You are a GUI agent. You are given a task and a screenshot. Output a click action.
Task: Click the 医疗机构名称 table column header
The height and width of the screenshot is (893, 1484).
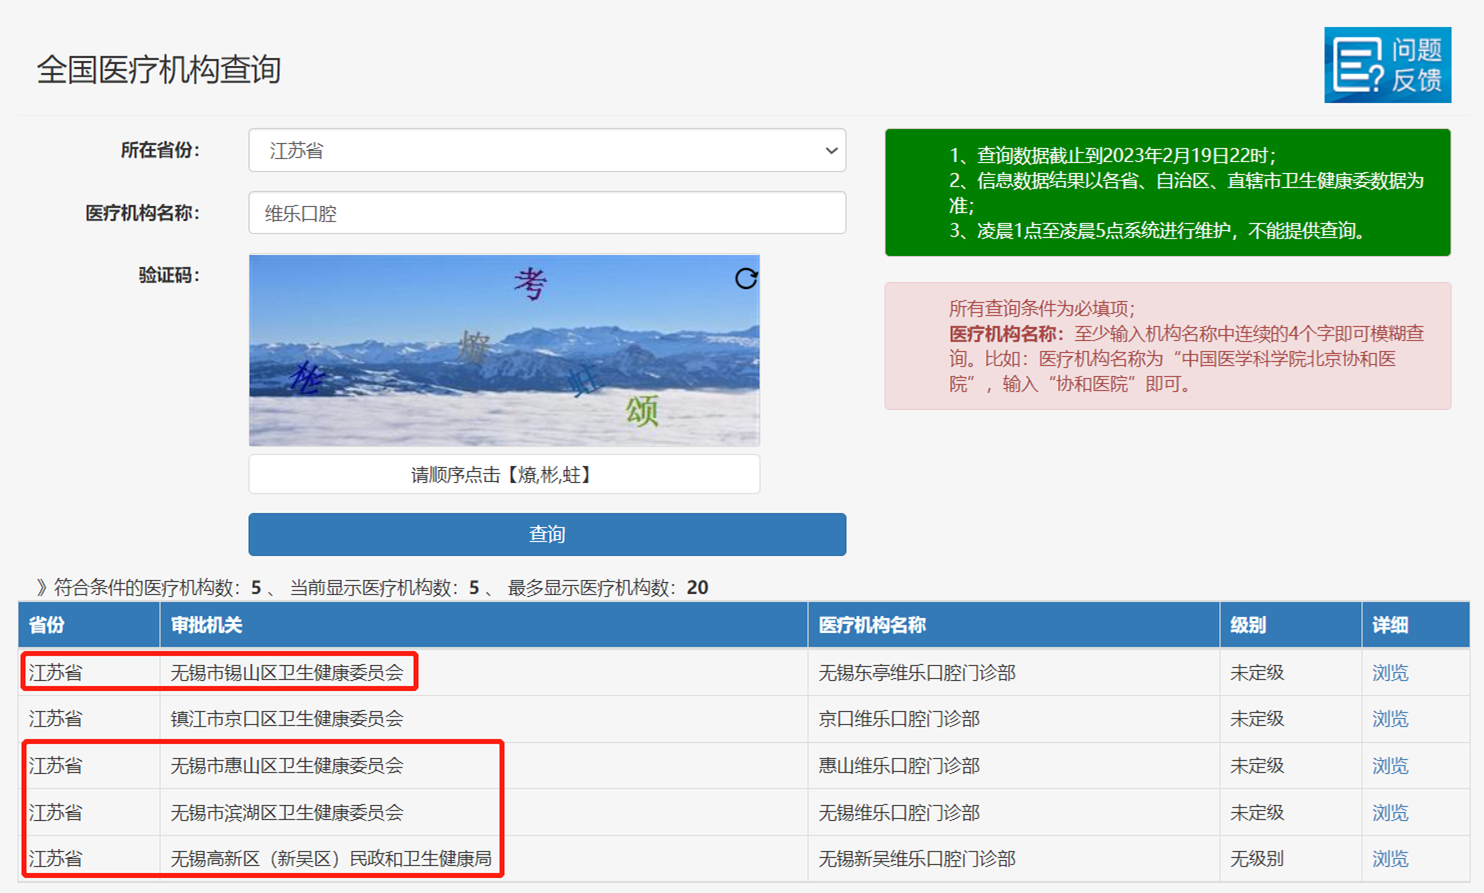click(872, 625)
